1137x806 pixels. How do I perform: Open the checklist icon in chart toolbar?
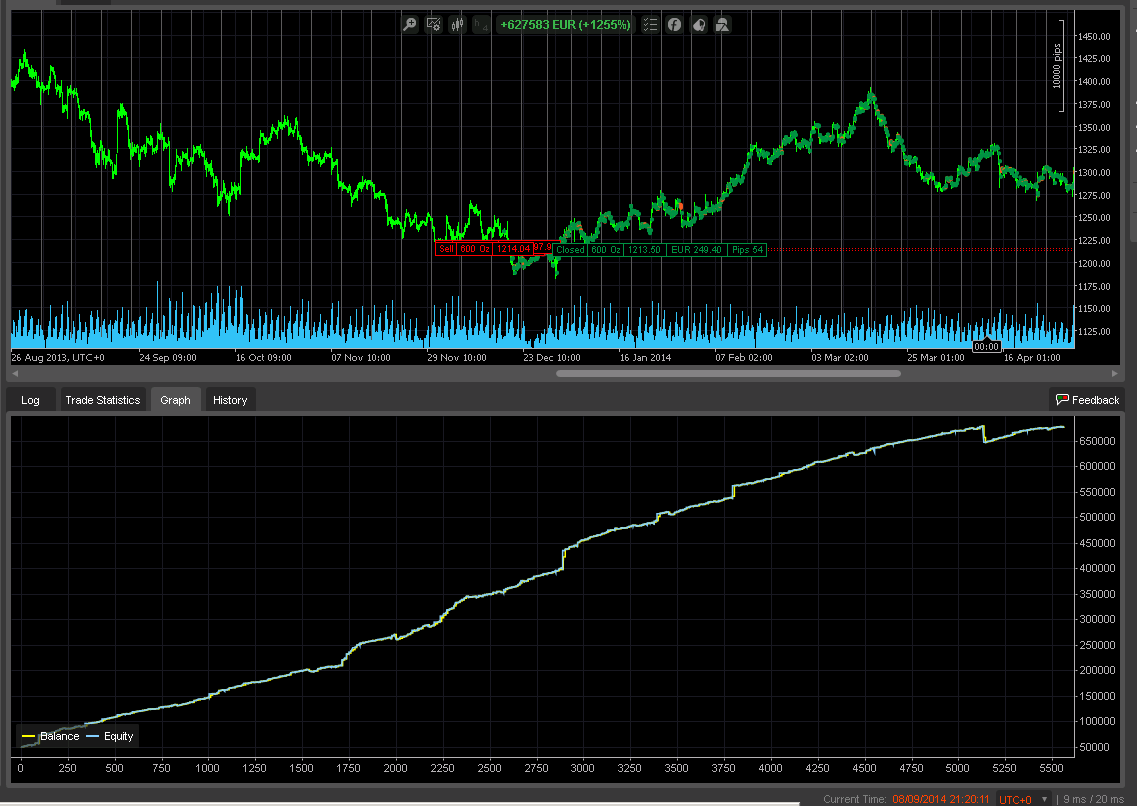point(650,25)
